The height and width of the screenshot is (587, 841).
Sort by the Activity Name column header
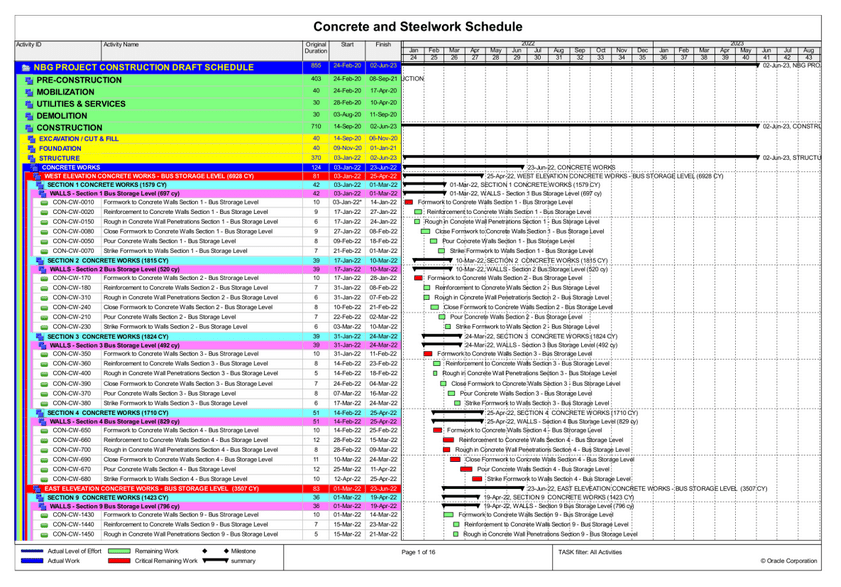(202, 50)
